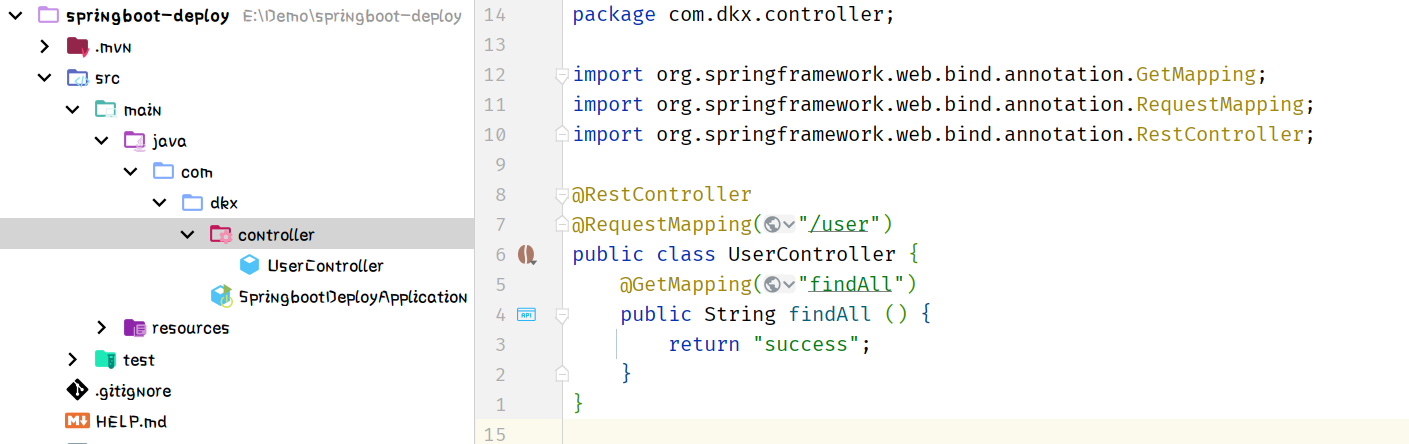Click the resources folder icon
This screenshot has width=1409, height=444.
click(135, 328)
